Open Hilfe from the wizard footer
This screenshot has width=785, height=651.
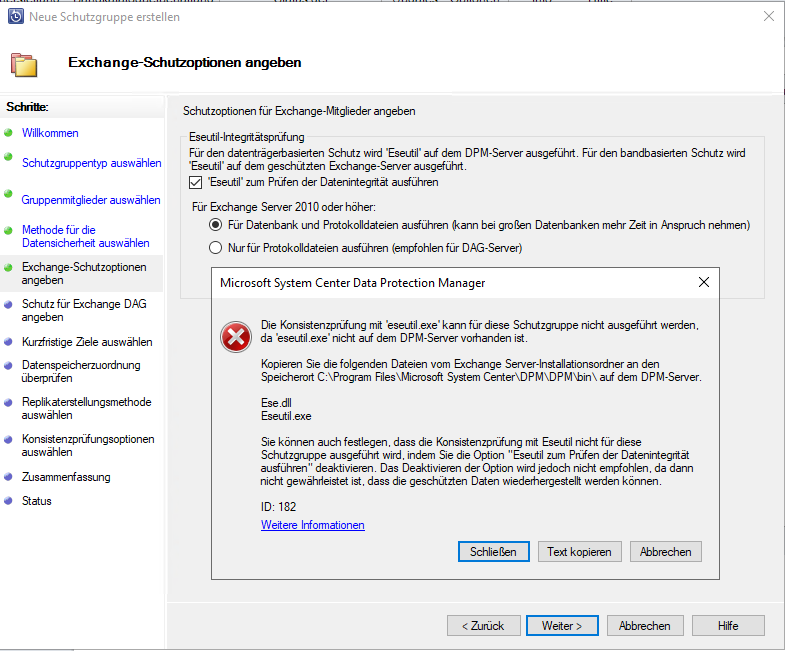[x=728, y=626]
